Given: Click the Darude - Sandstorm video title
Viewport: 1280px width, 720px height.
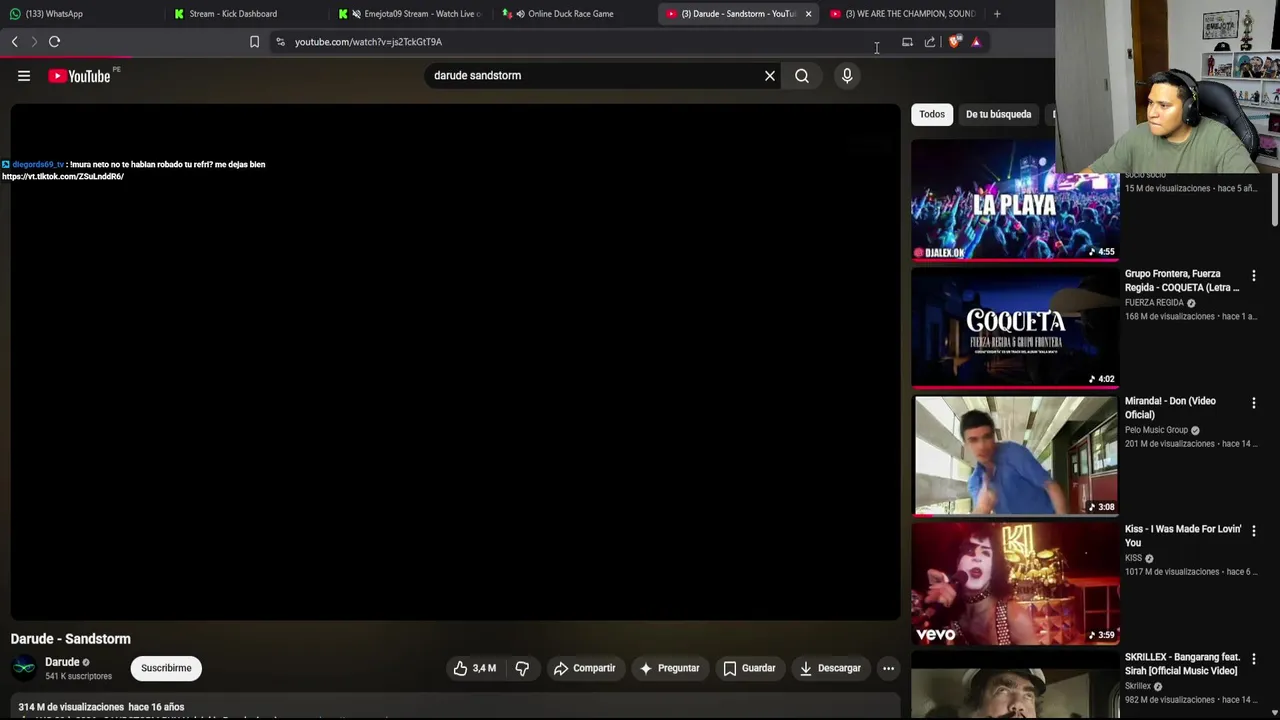Looking at the screenshot, I should click(71, 639).
